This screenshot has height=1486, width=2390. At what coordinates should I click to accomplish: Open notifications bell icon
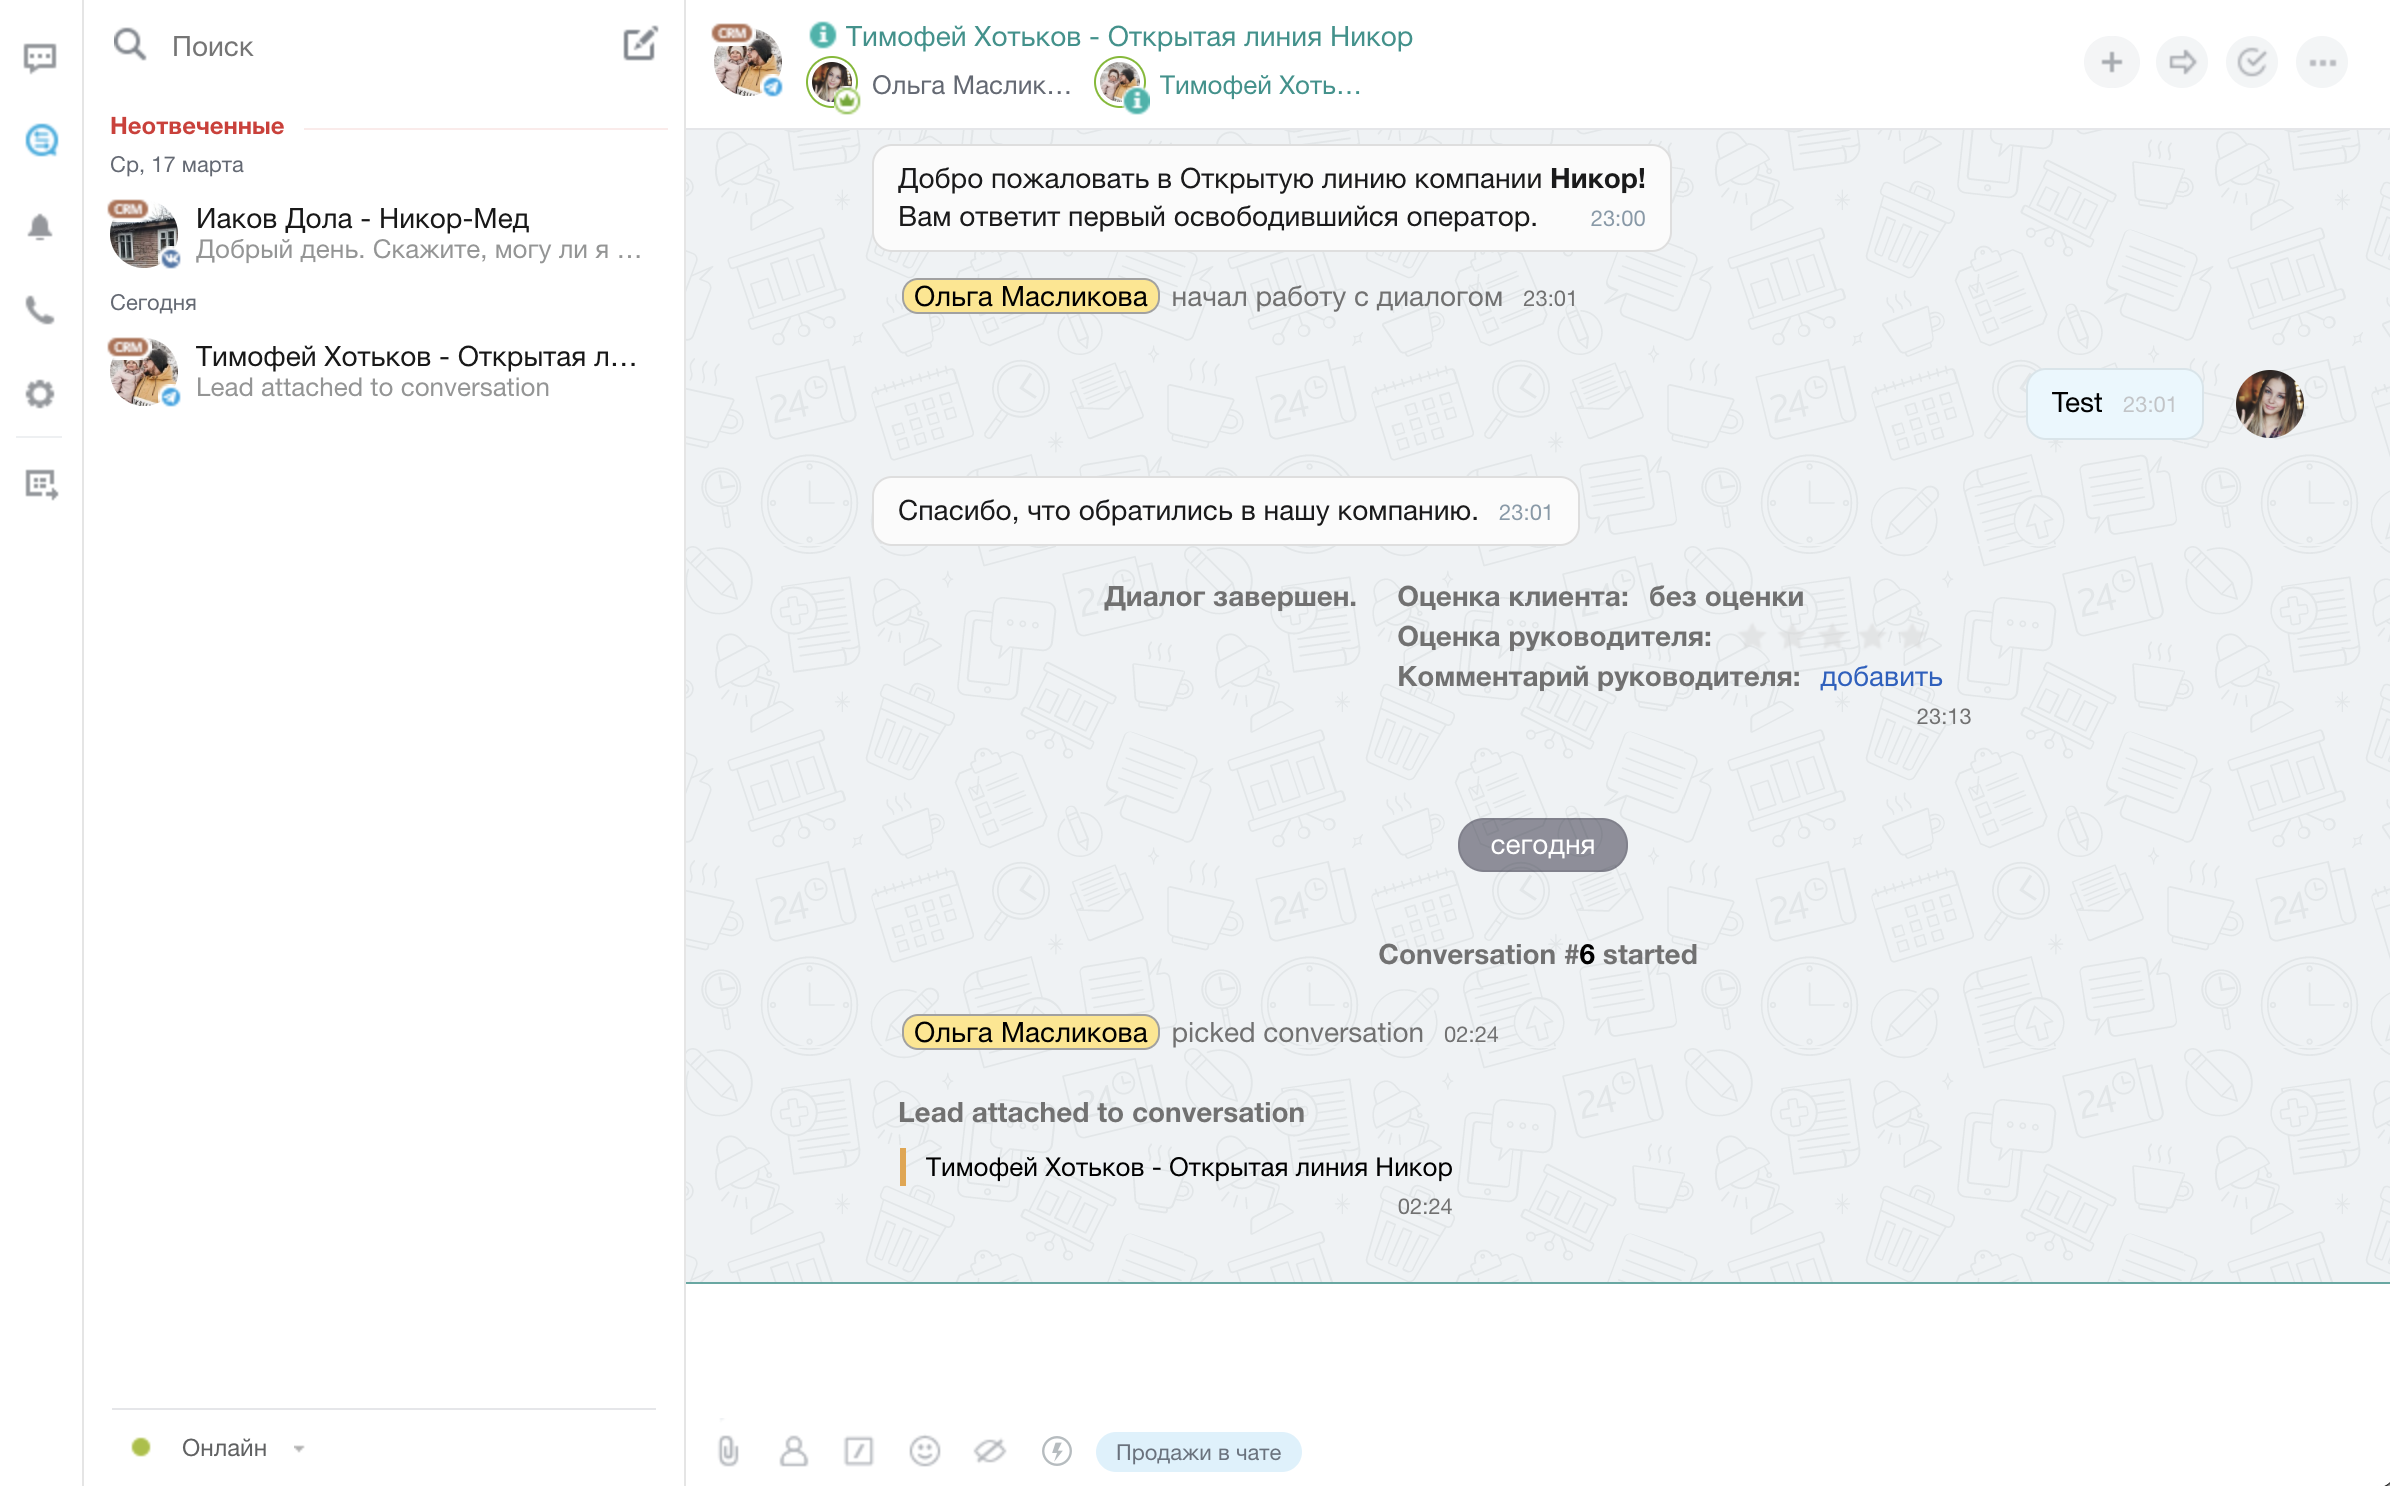(40, 227)
